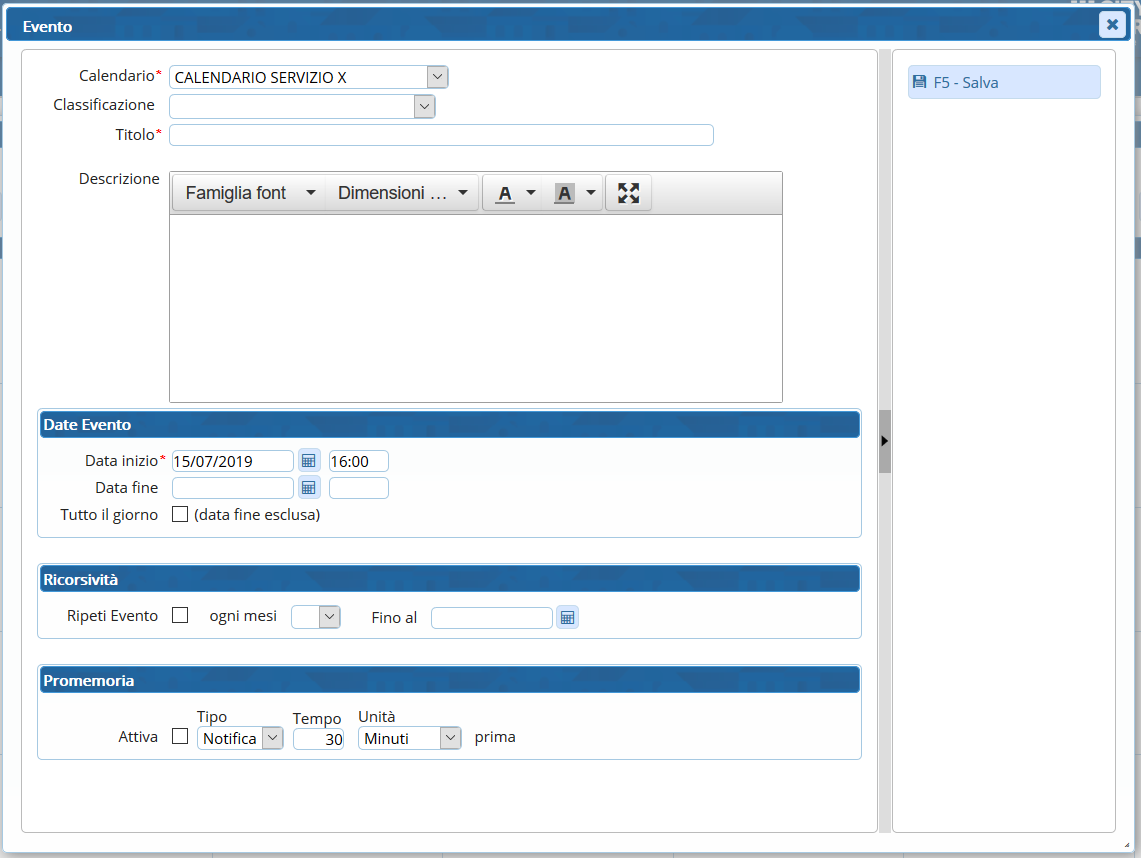Open the Dimensioni font size menu
1141x858 pixels.
pos(402,193)
